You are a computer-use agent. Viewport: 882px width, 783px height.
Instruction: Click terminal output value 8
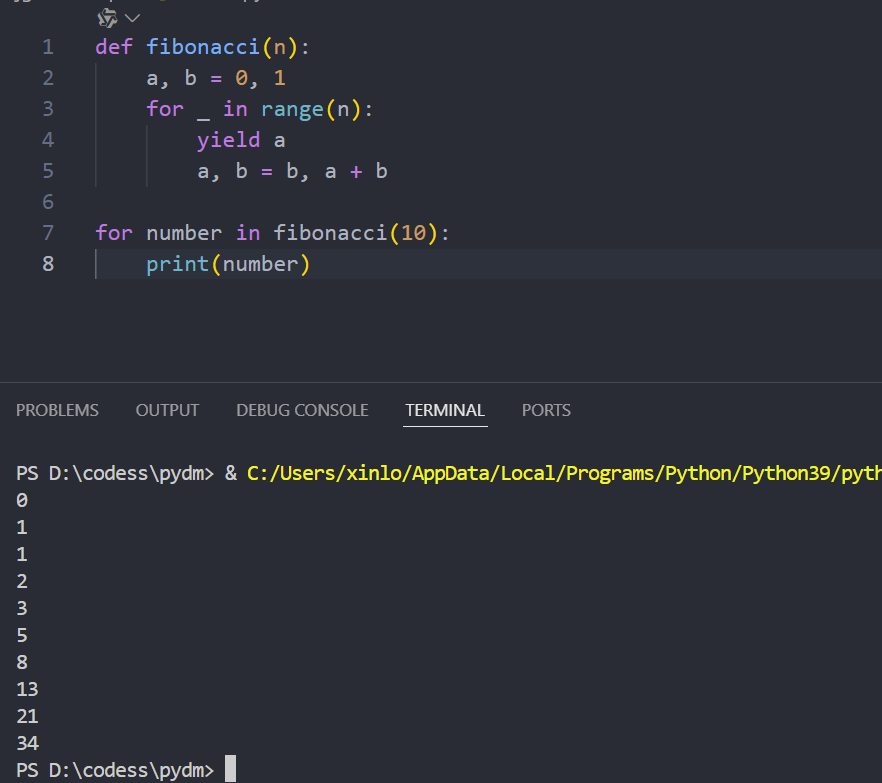point(22,662)
